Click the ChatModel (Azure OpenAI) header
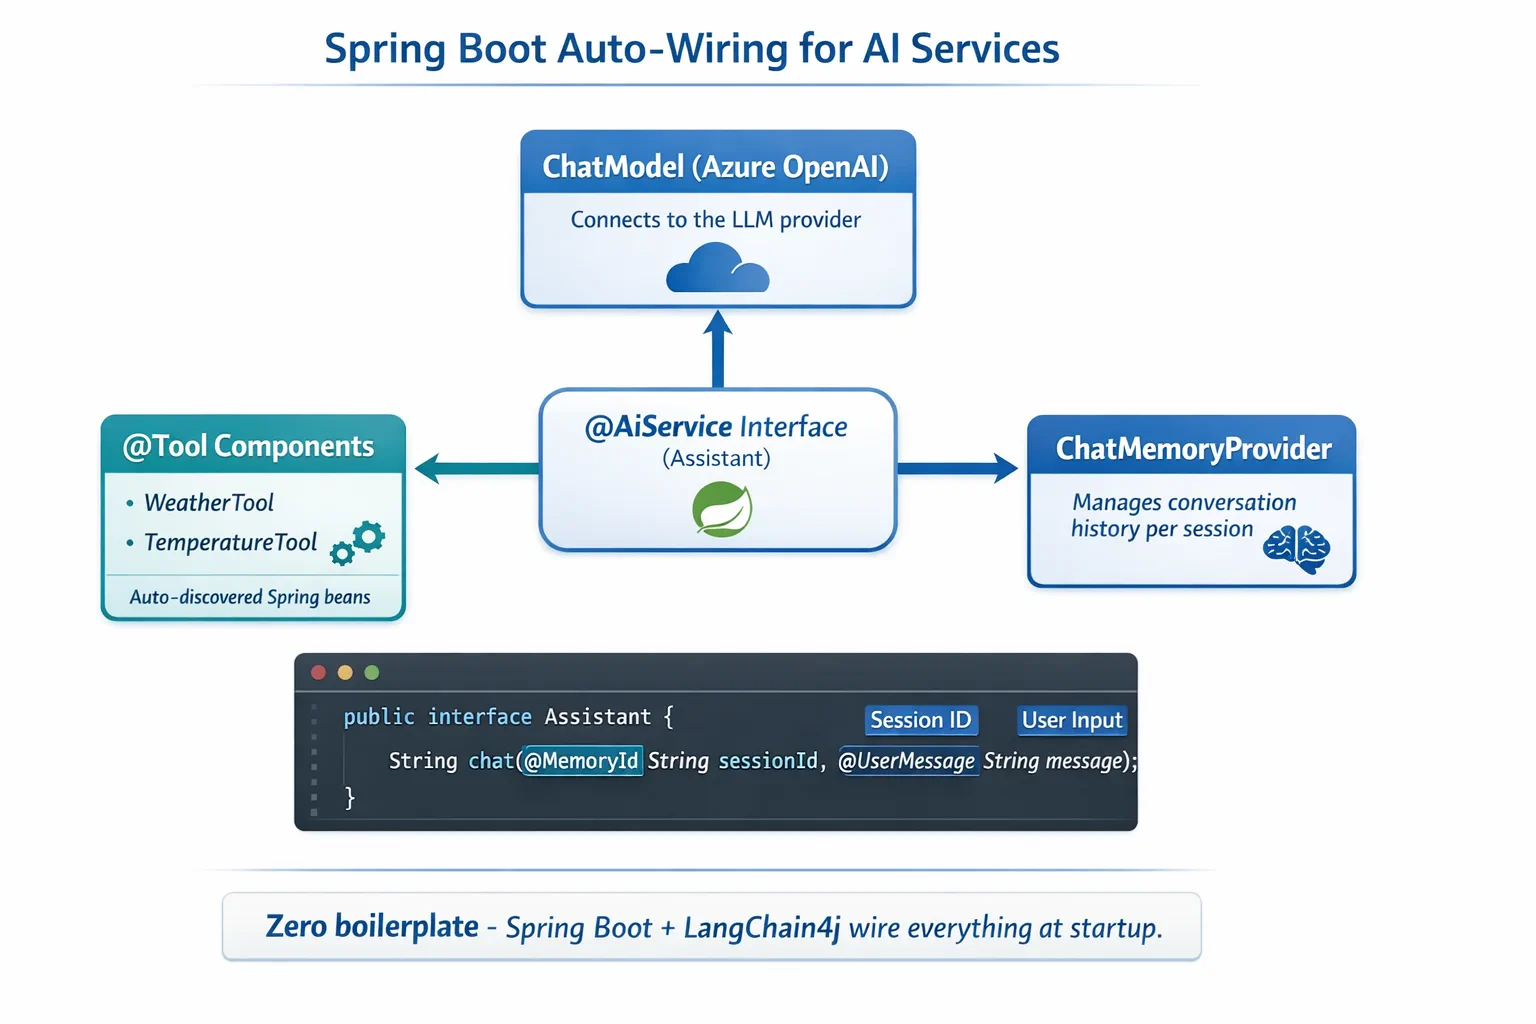Viewport: 1536px width, 1024px height. click(x=718, y=164)
